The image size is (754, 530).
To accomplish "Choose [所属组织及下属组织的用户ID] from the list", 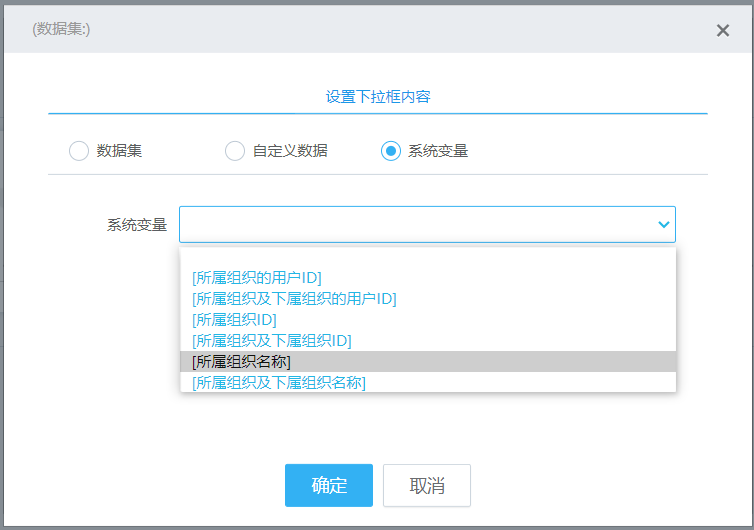I will 294,298.
